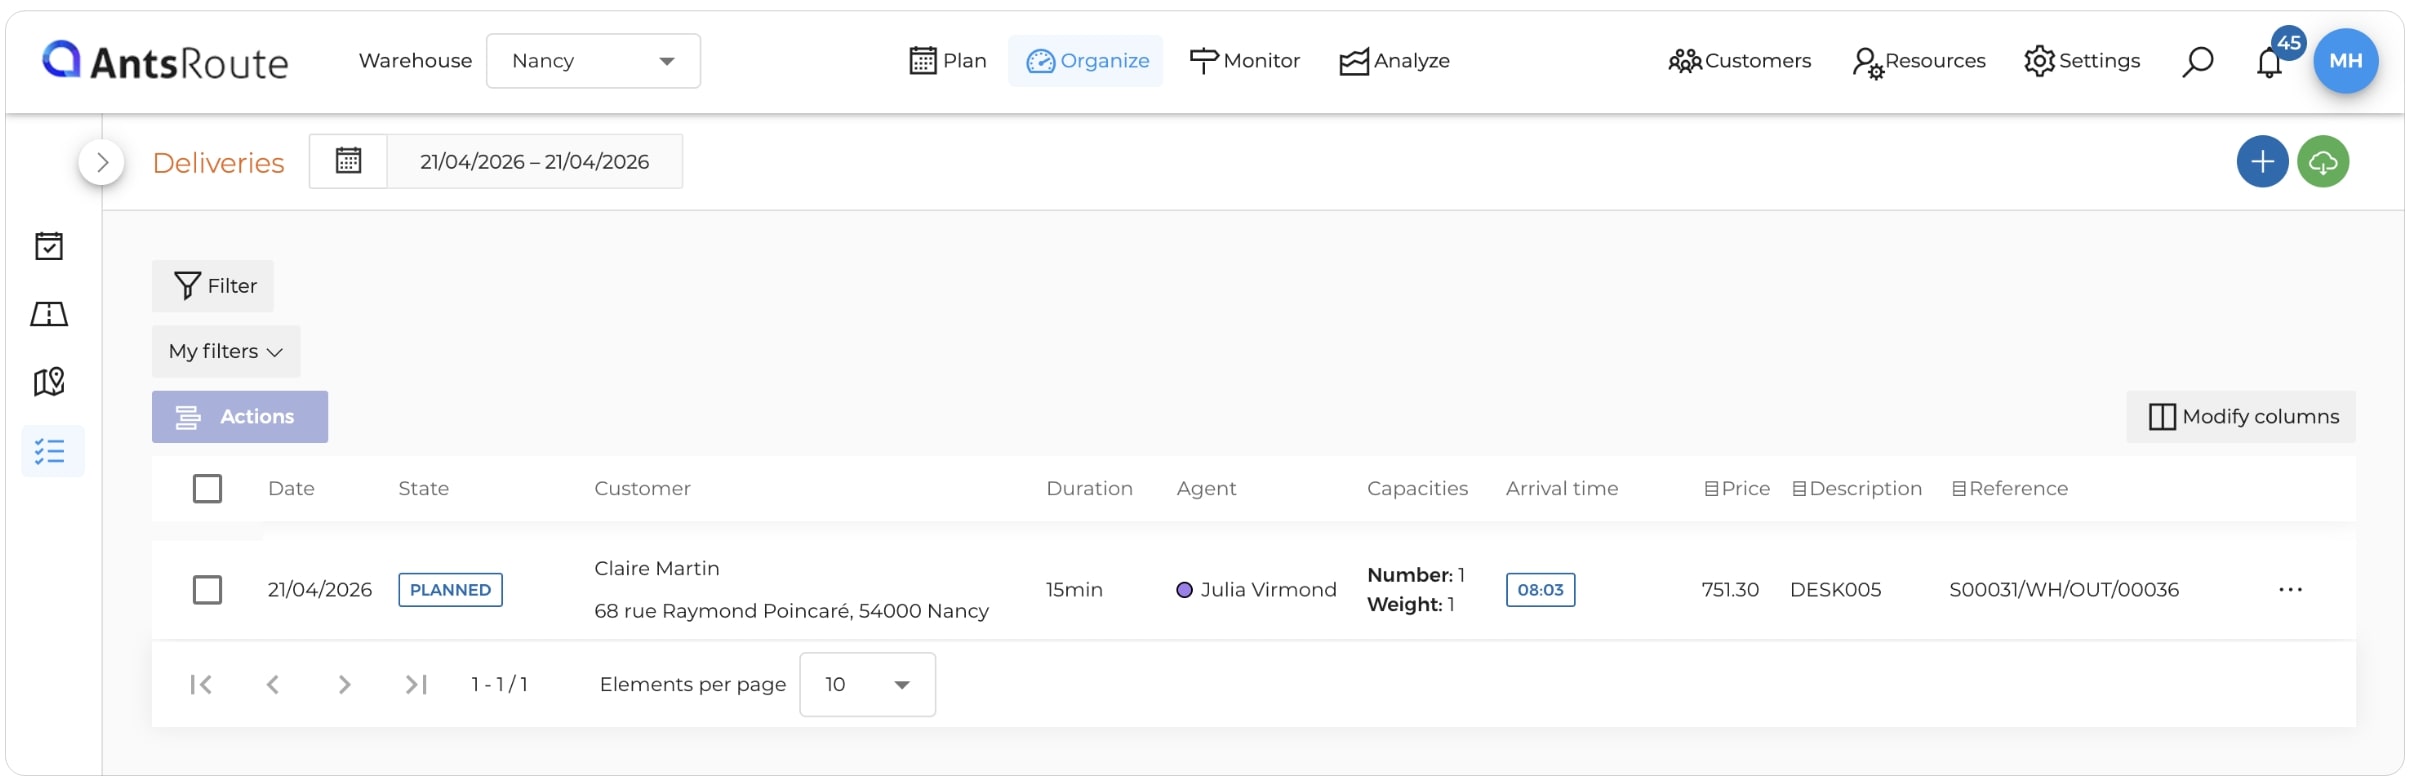Open the MH user avatar menu
Viewport: 2410px width, 783px height.
click(x=2345, y=61)
